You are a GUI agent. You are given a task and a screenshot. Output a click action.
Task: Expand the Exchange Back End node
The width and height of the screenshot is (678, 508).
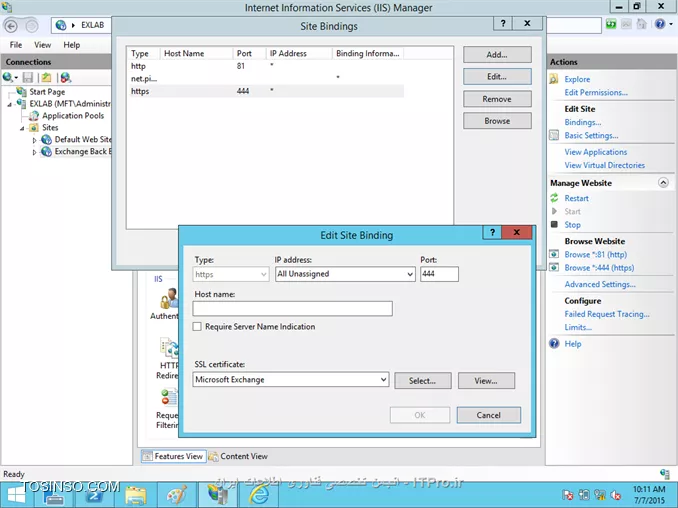click(35, 152)
